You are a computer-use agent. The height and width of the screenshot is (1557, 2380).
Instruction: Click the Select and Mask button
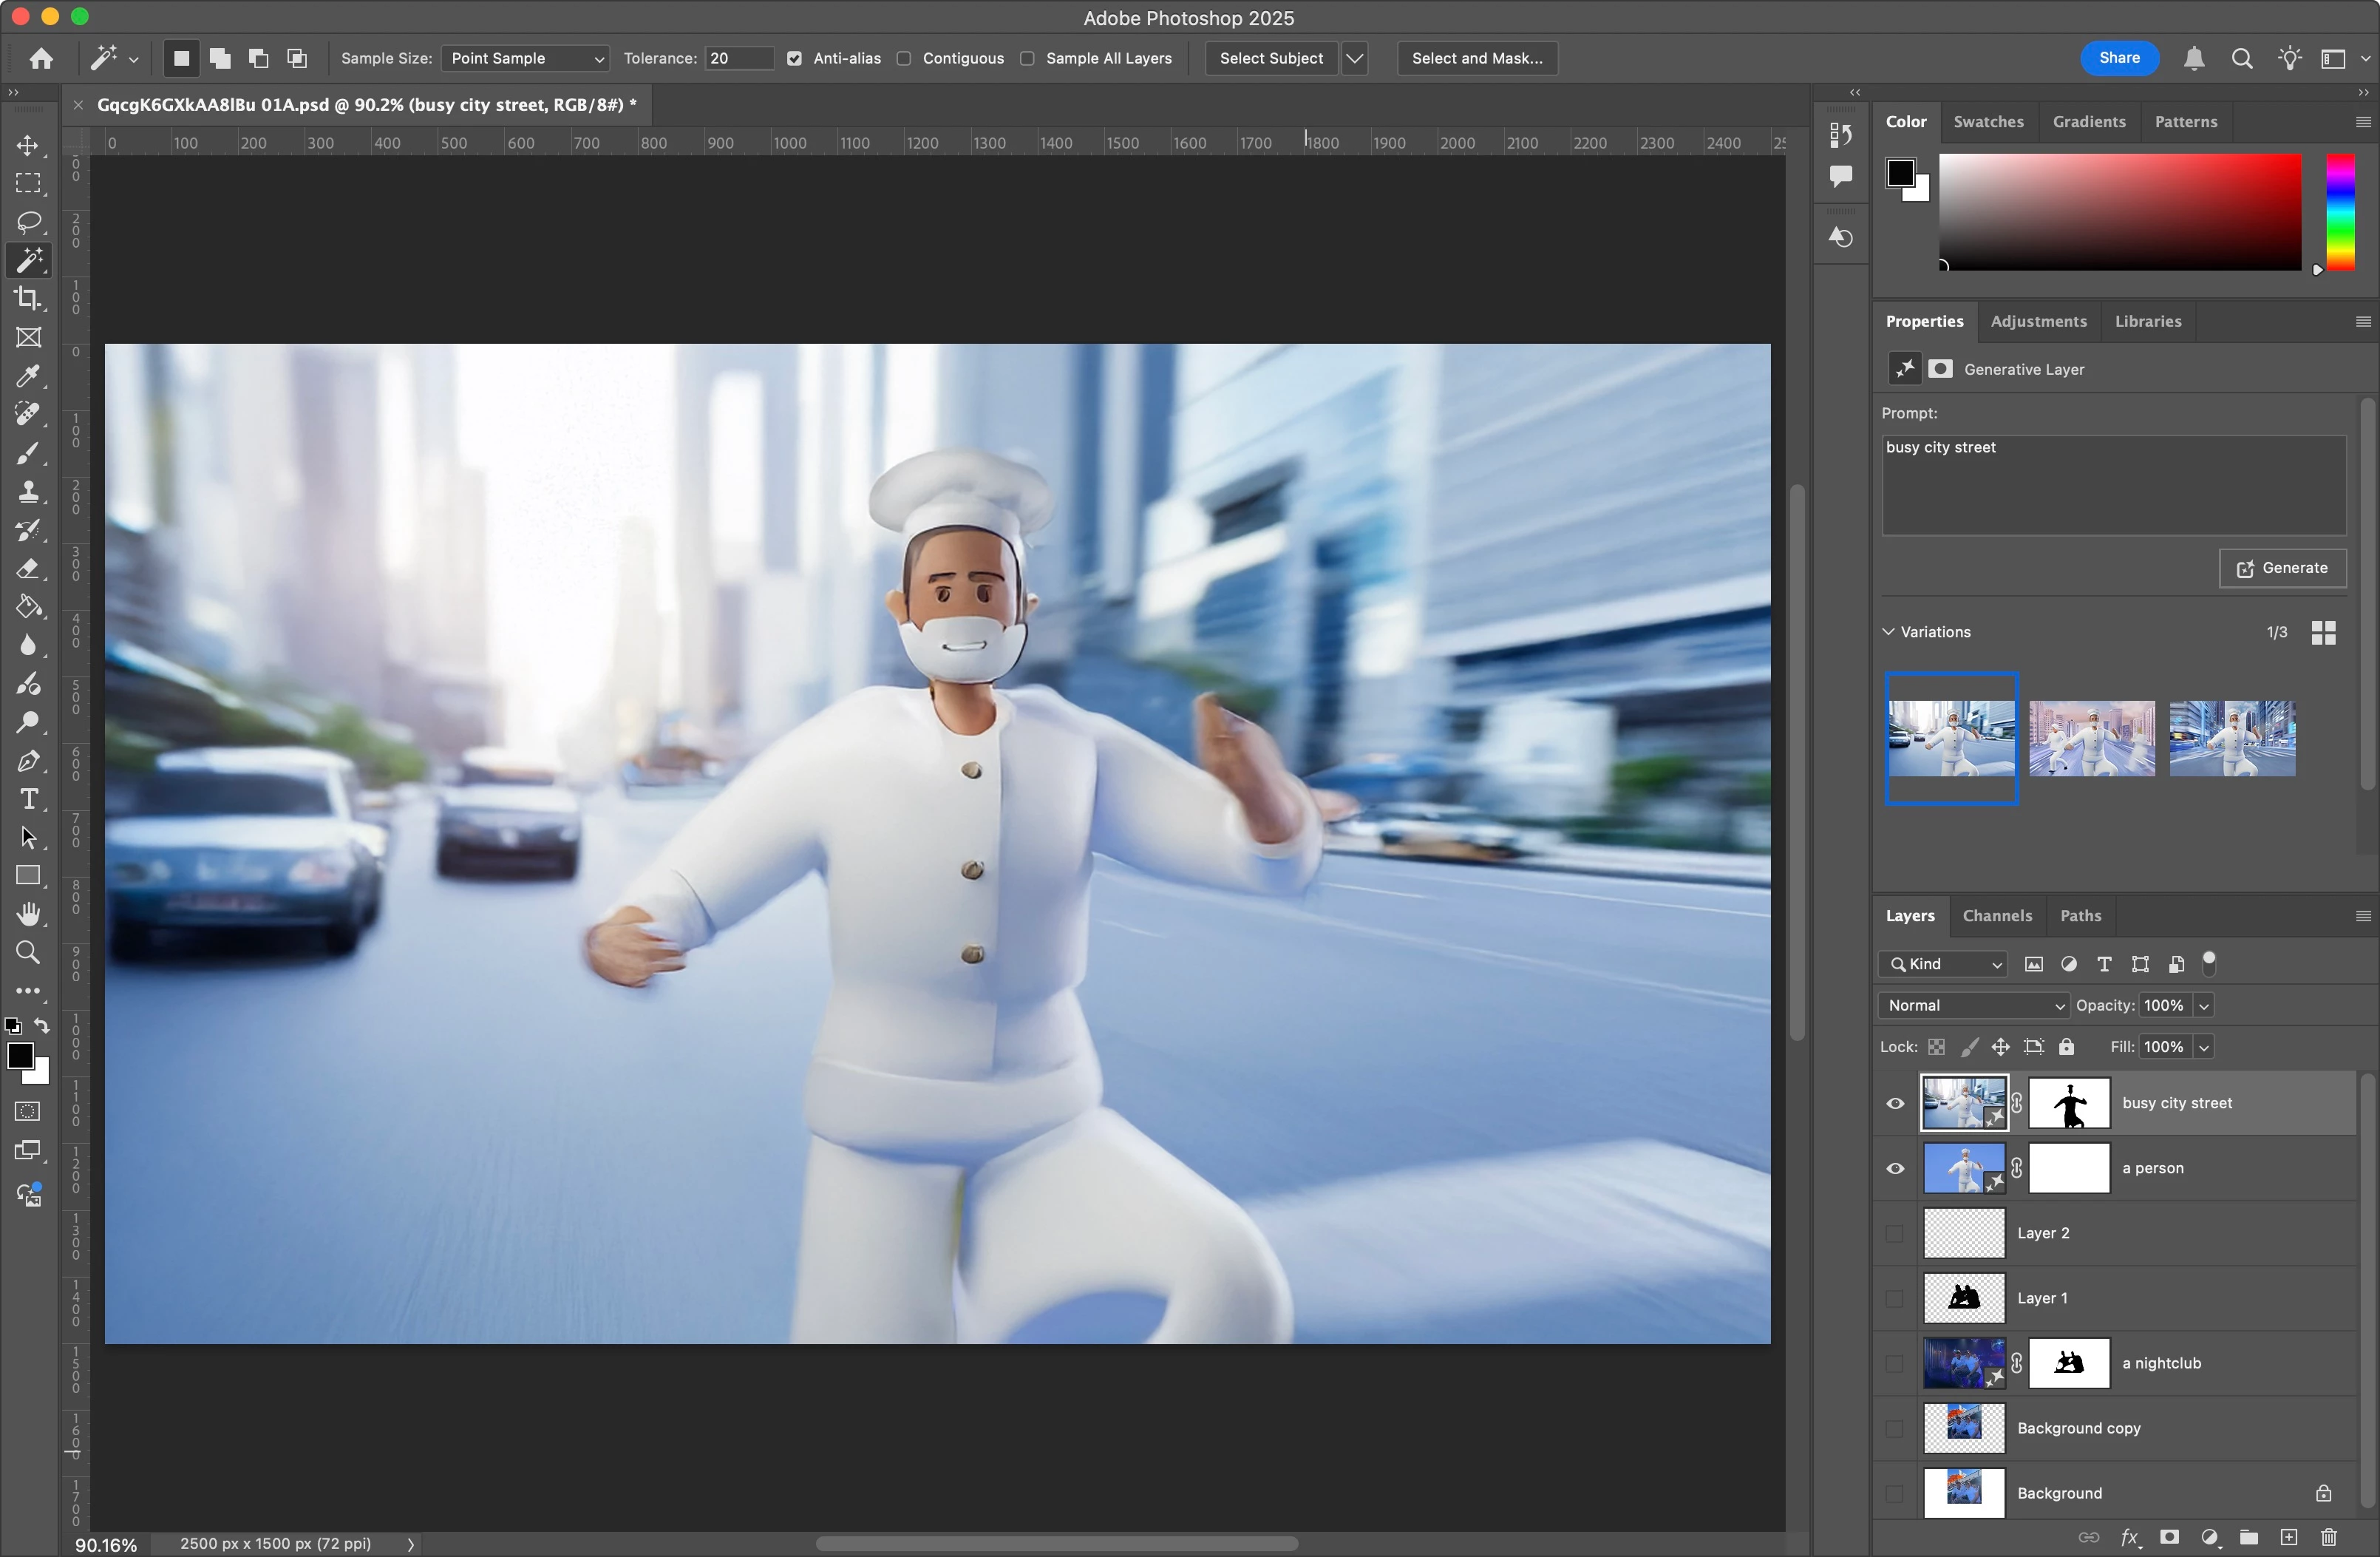pyautogui.click(x=1476, y=58)
